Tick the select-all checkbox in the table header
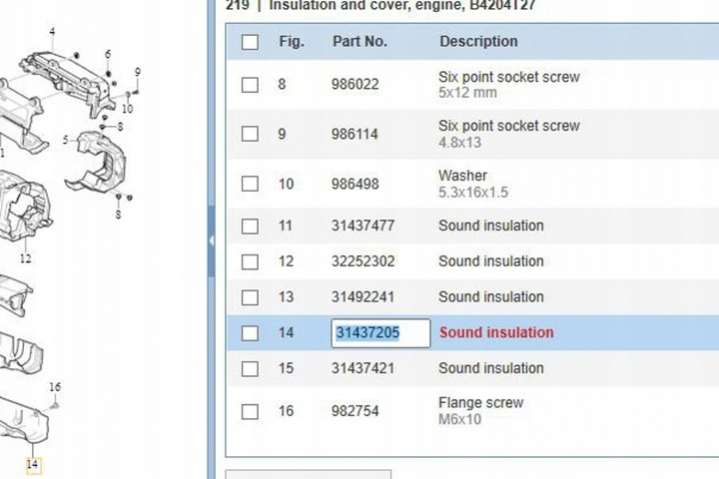The height and width of the screenshot is (479, 719). pyautogui.click(x=250, y=42)
